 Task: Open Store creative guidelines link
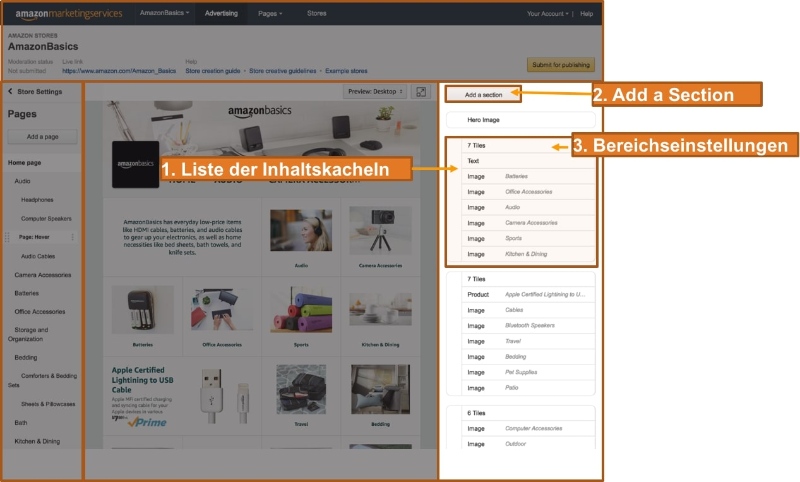click(x=283, y=71)
